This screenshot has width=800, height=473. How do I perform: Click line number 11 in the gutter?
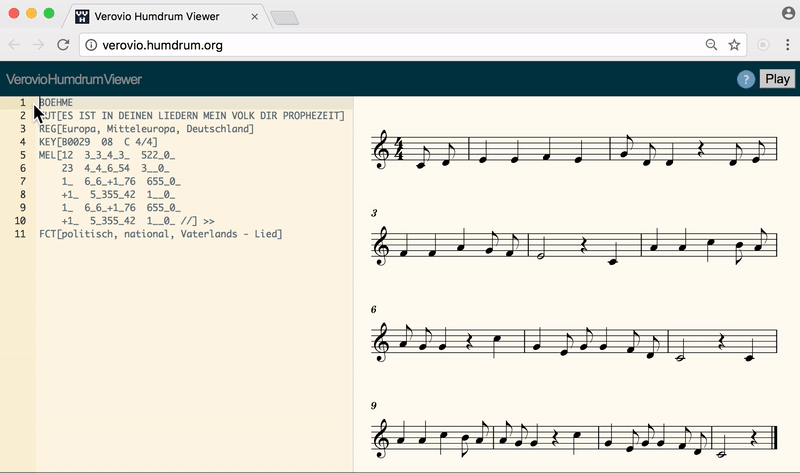point(20,234)
